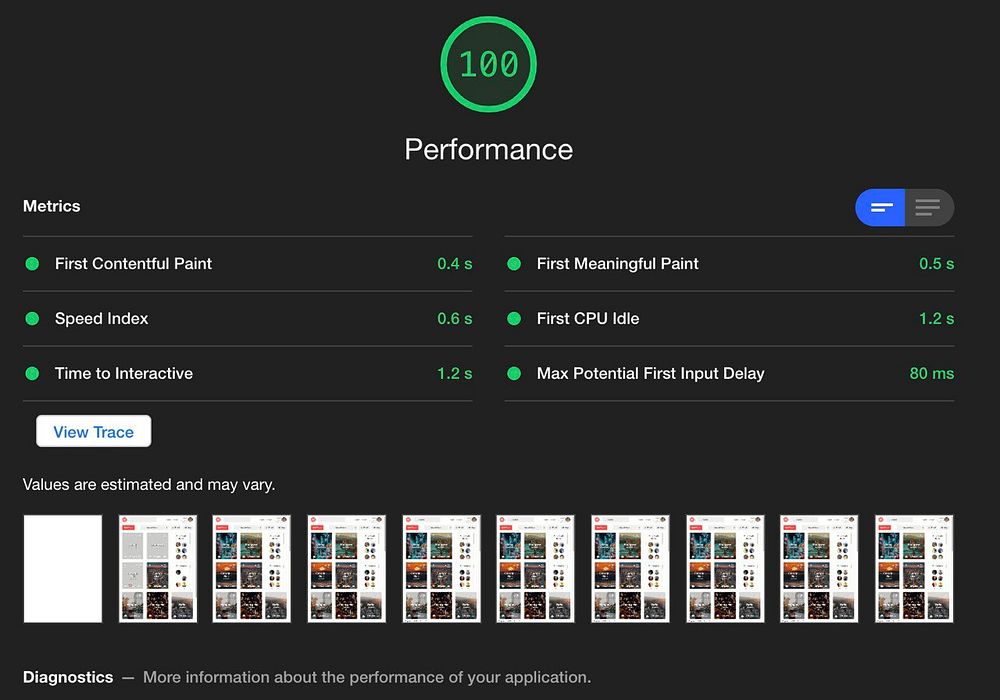Click the Metrics section heading
1000x700 pixels.
tap(52, 206)
